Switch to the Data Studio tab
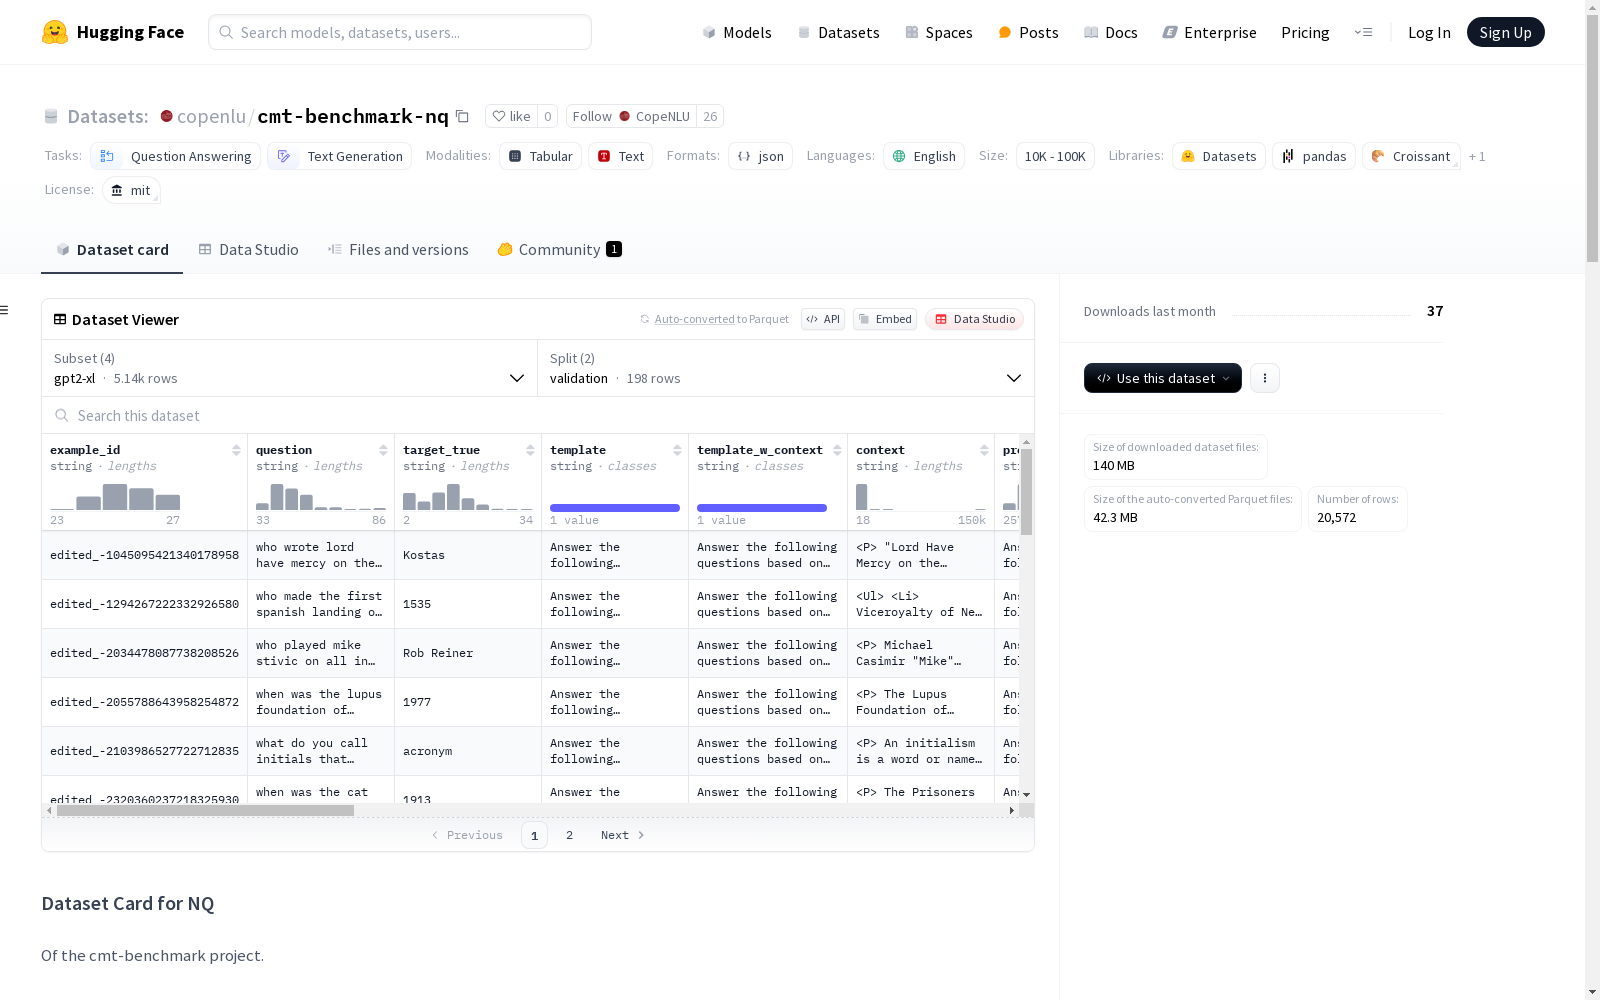Screen dimensions: 1600x1000 [x=248, y=250]
